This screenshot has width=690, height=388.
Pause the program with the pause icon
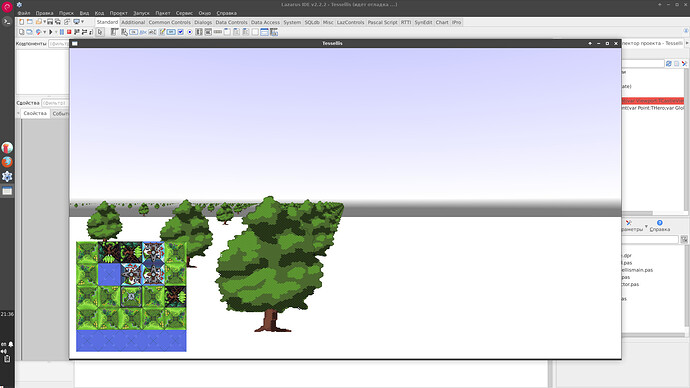[62, 32]
